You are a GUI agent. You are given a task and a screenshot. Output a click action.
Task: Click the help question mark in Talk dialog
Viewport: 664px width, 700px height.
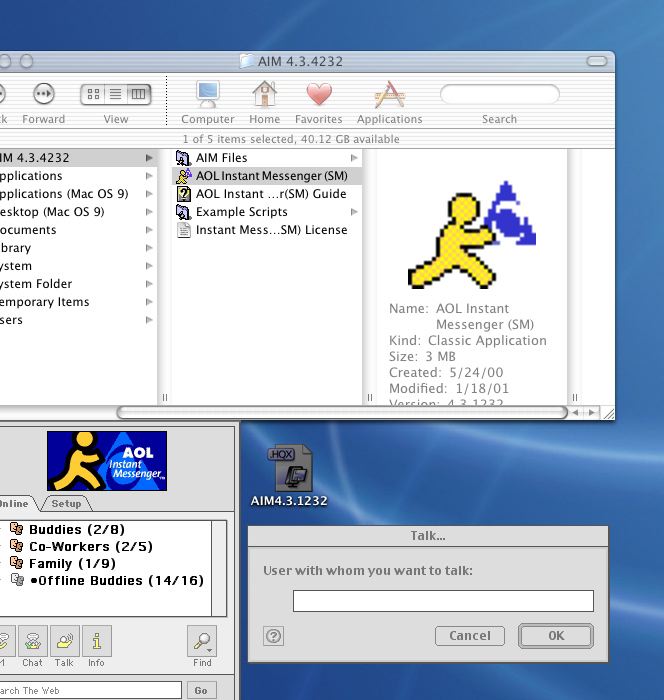pos(274,636)
